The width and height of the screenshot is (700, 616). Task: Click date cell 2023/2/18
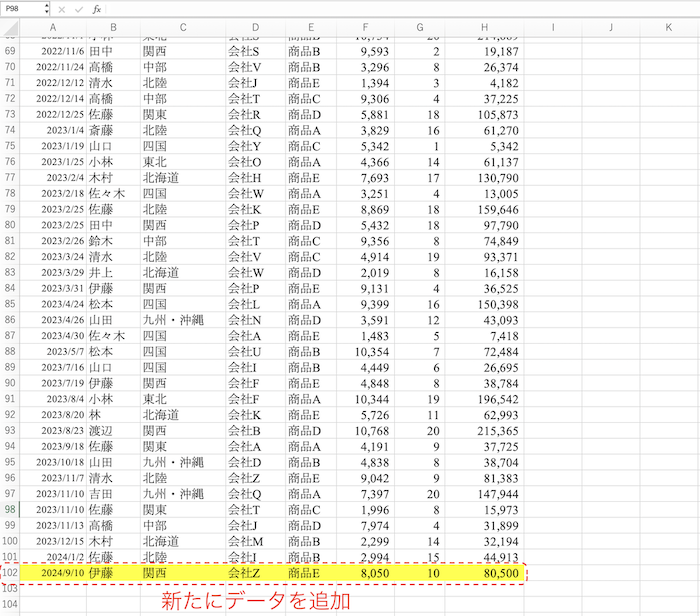click(x=53, y=194)
